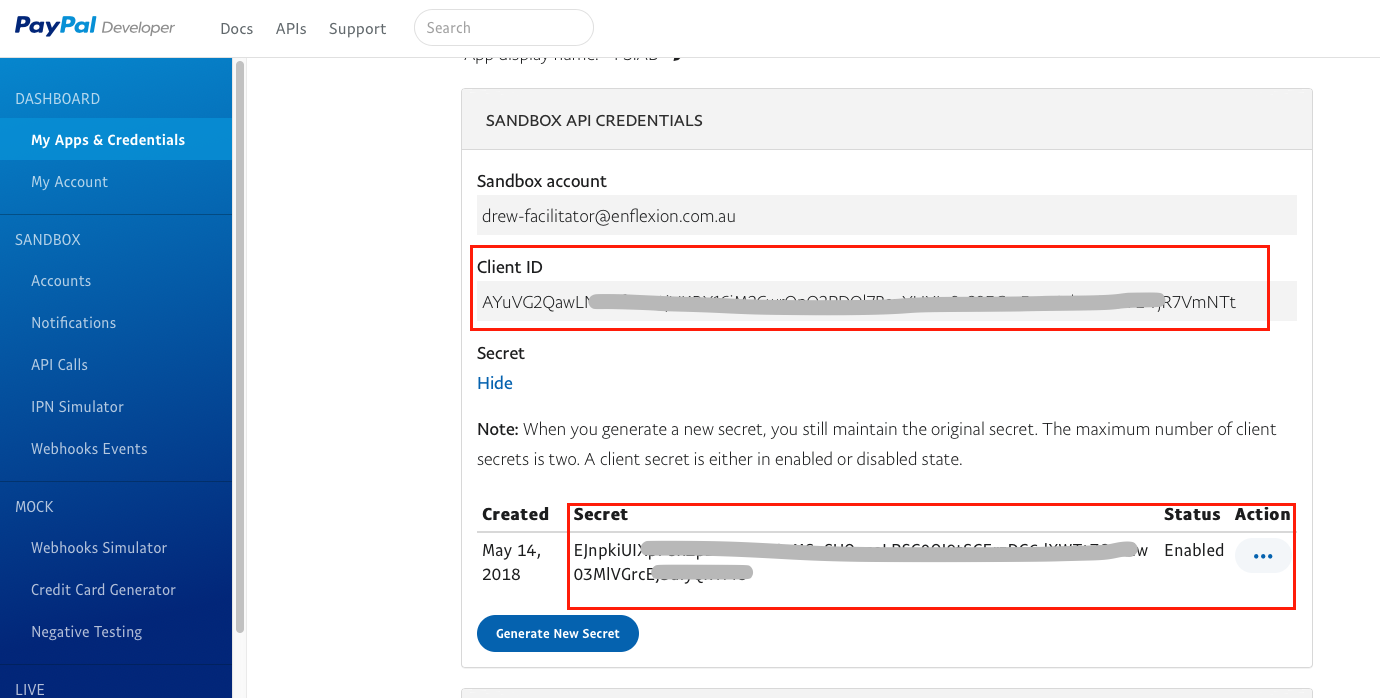Viewport: 1380px width, 698px height.
Task: Click the LIVE section heading
Action: tap(30, 689)
